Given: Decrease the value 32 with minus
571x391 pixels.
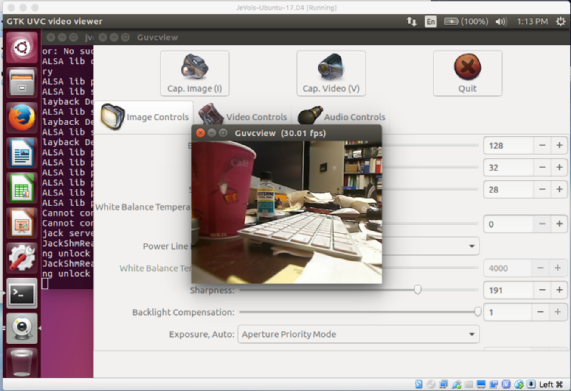Looking at the screenshot, I should 542,167.
